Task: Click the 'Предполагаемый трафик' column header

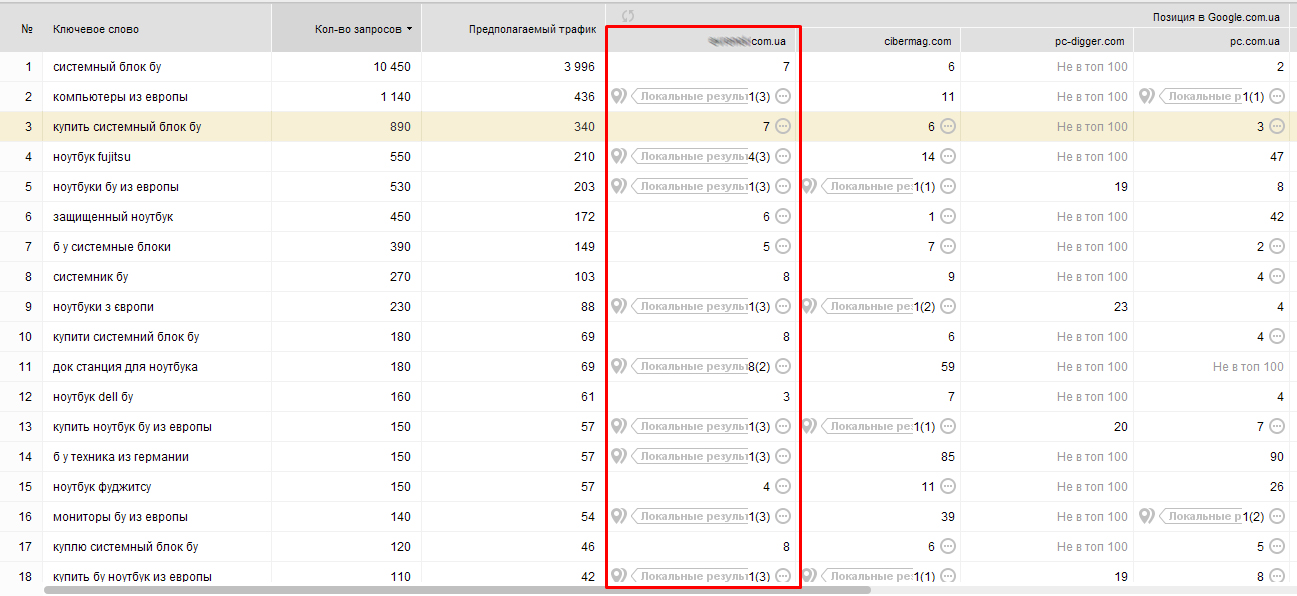Action: pos(532,29)
